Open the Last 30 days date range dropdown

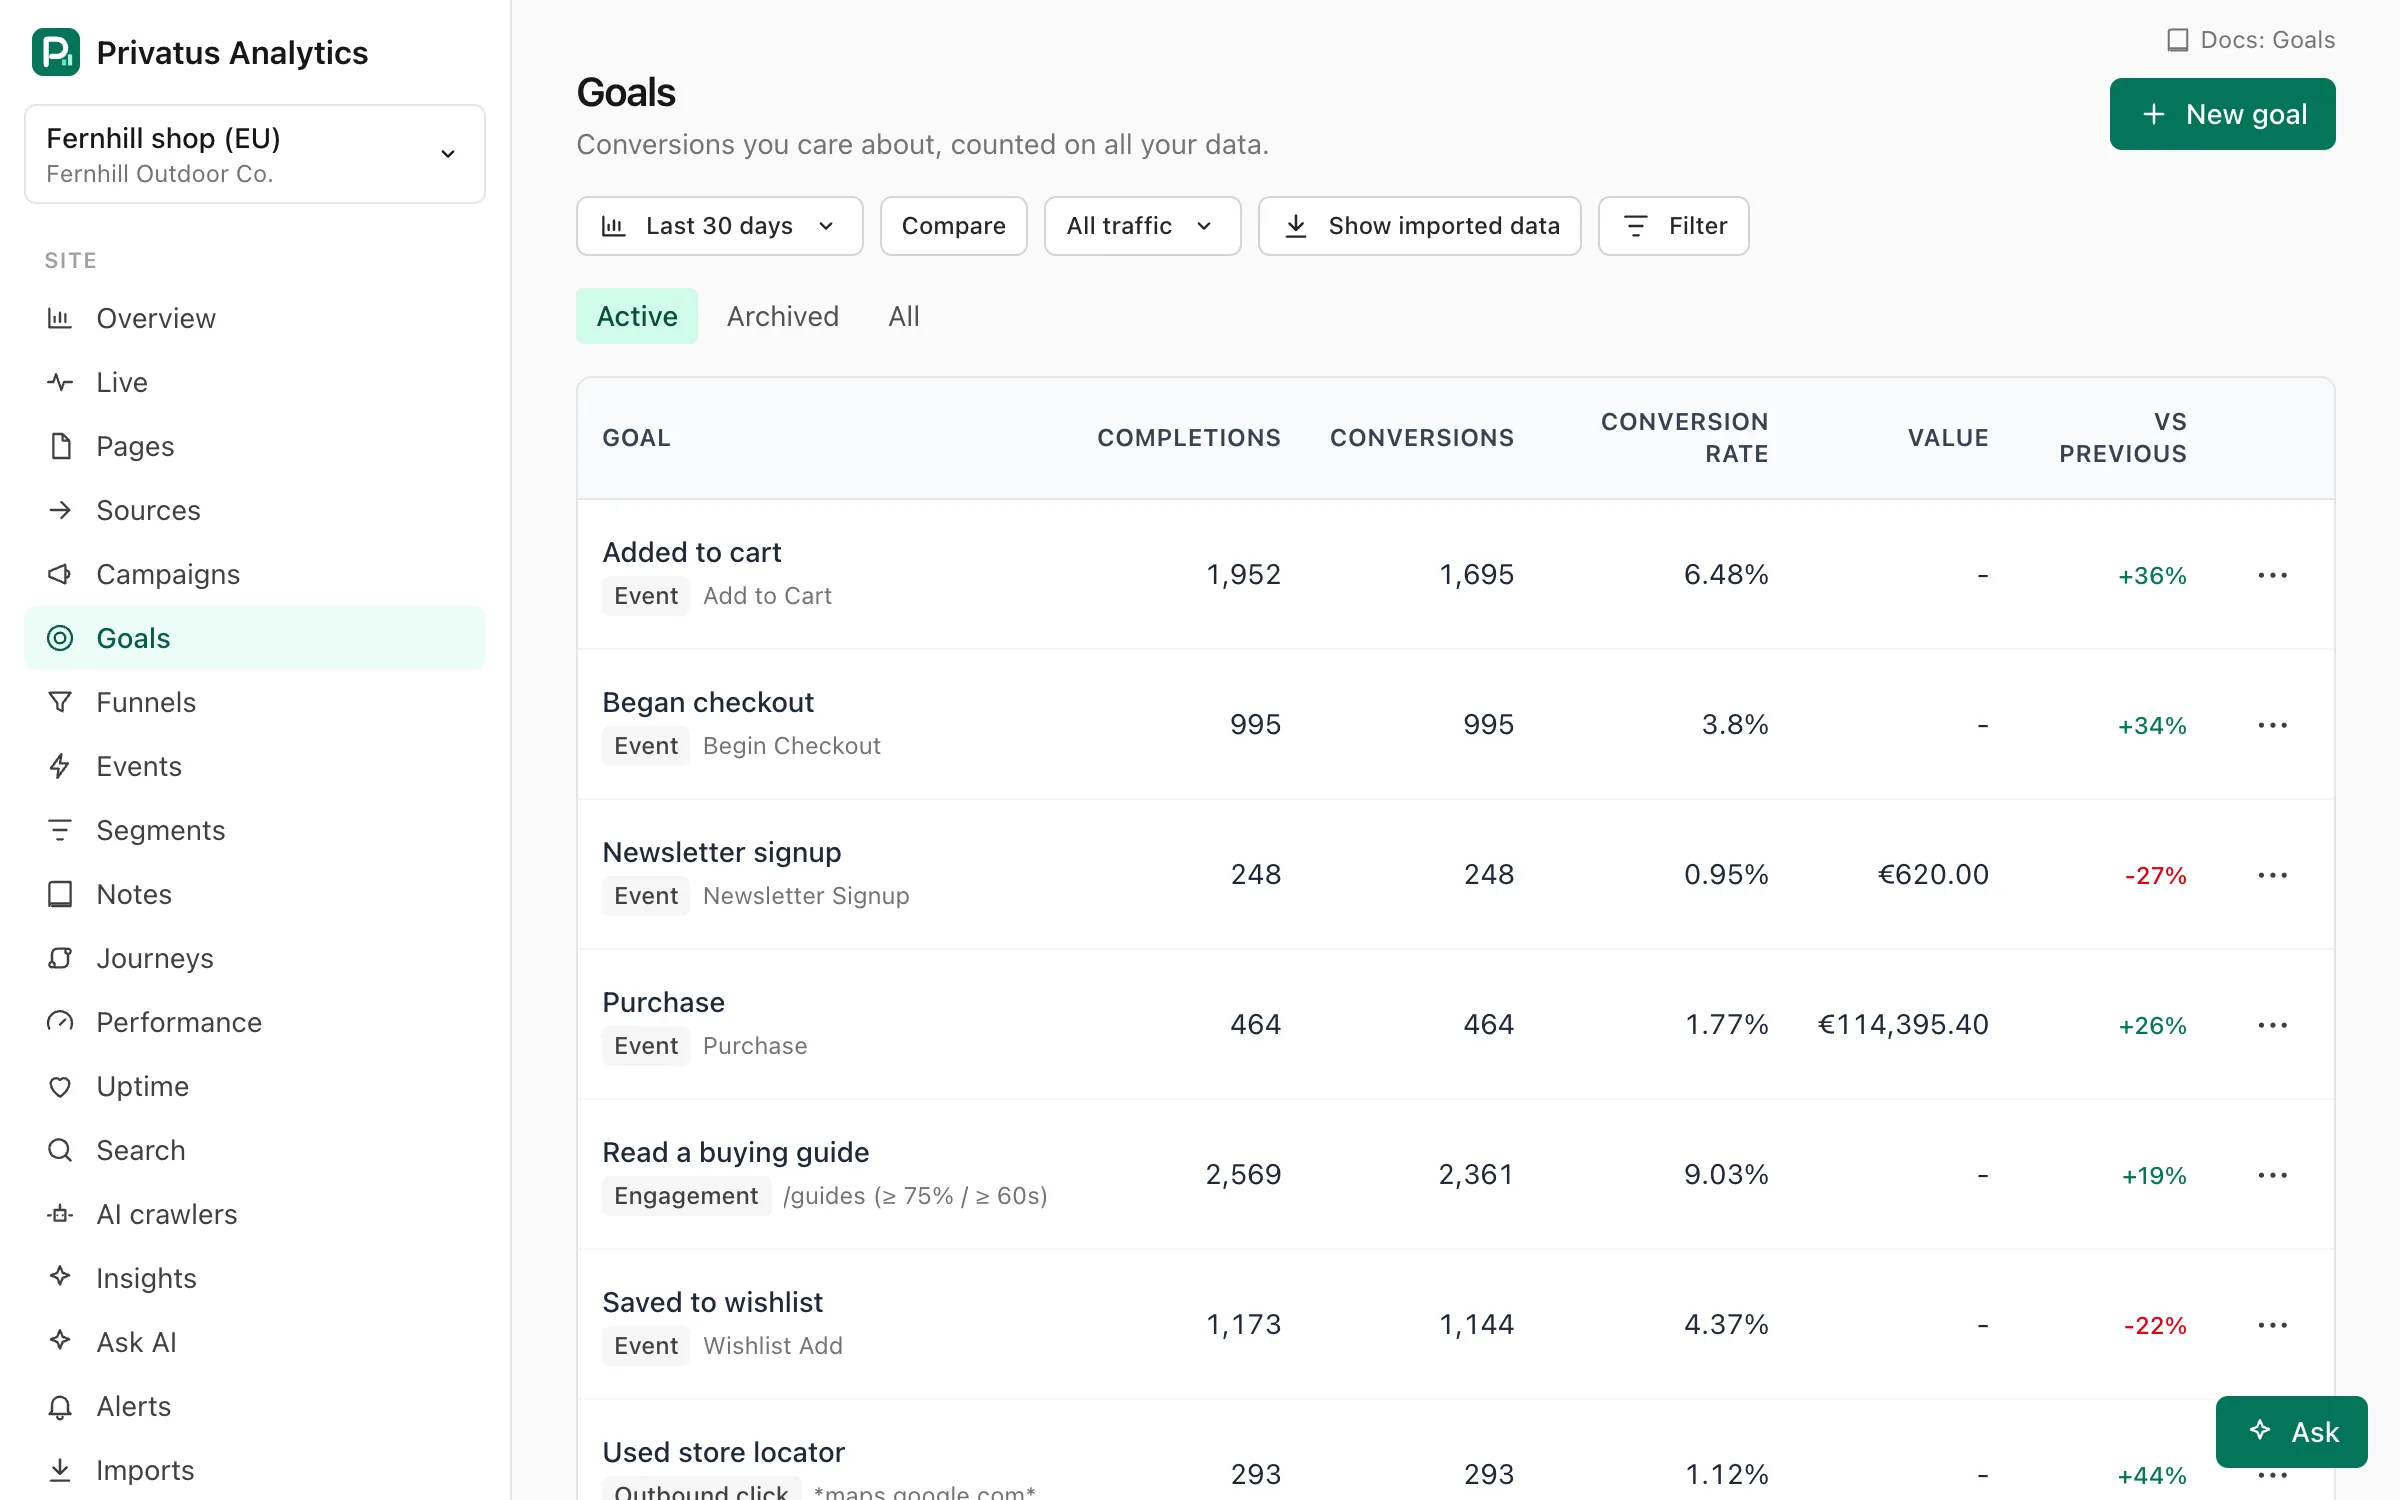pos(719,226)
